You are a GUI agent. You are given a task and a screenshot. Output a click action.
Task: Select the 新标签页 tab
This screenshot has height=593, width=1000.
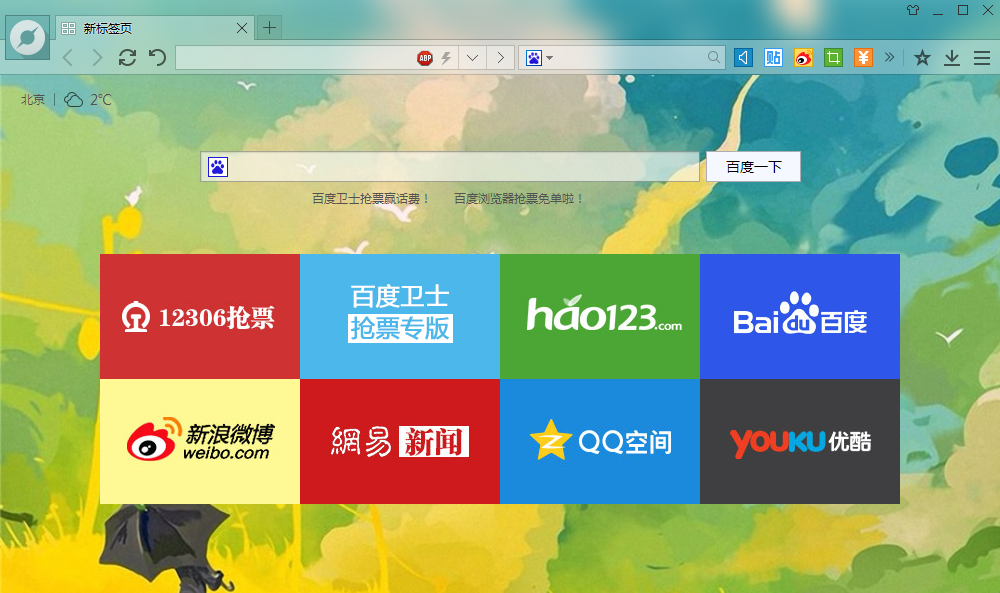[155, 28]
